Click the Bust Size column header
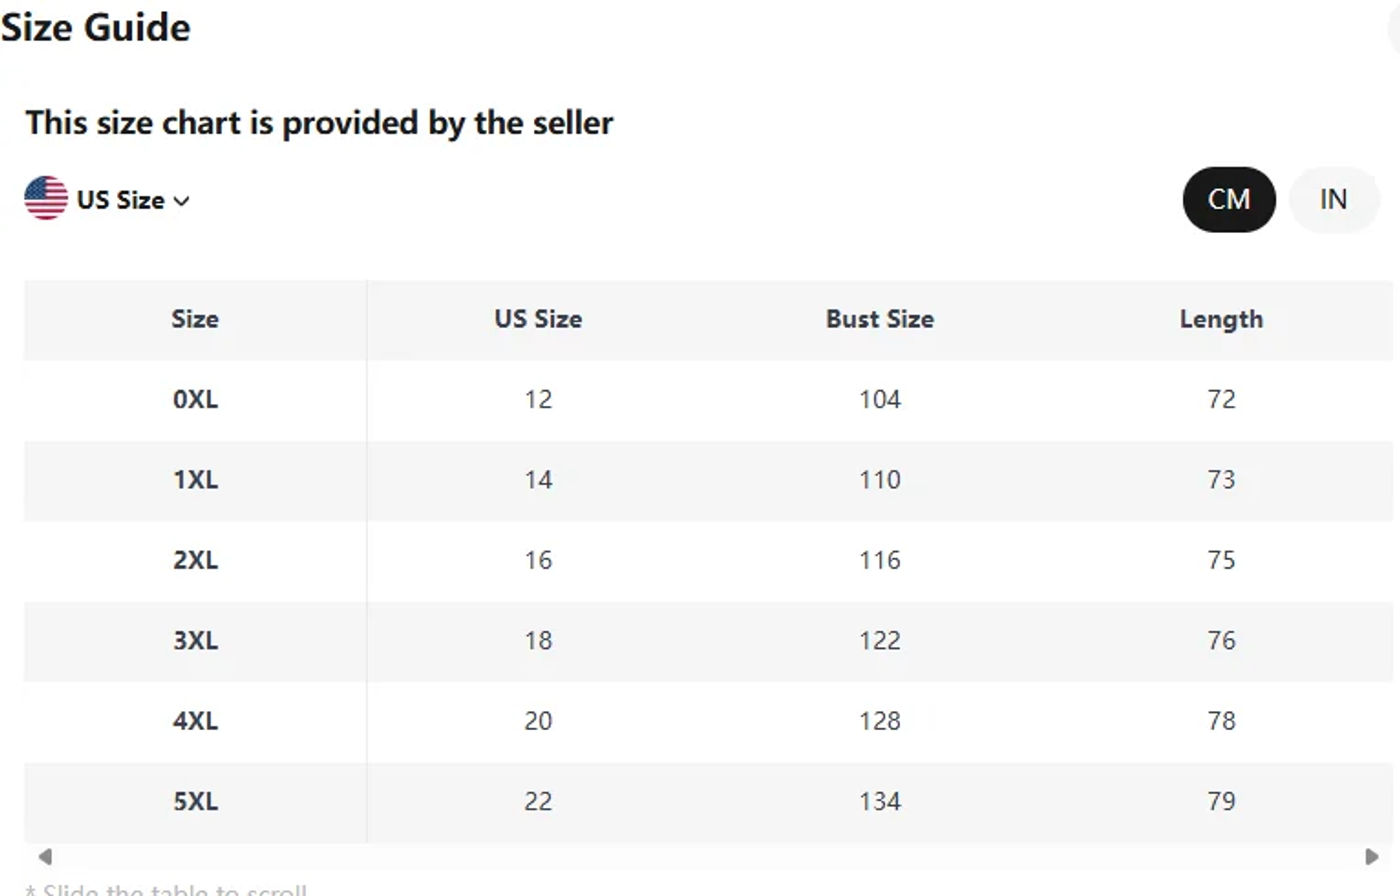This screenshot has height=896, width=1400. point(880,319)
